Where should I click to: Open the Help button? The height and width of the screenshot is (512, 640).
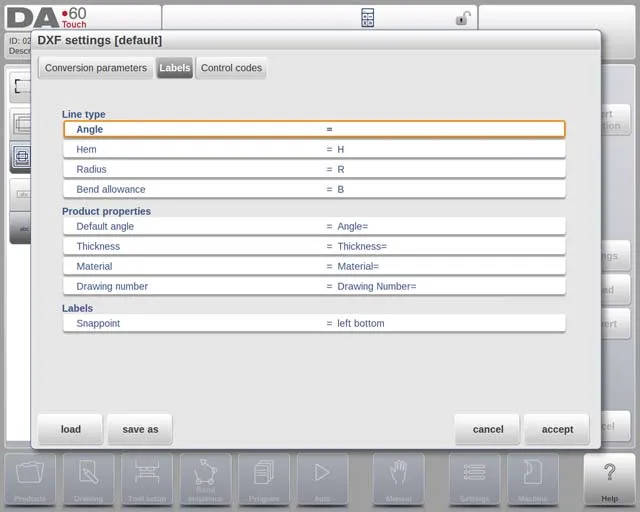coord(609,479)
